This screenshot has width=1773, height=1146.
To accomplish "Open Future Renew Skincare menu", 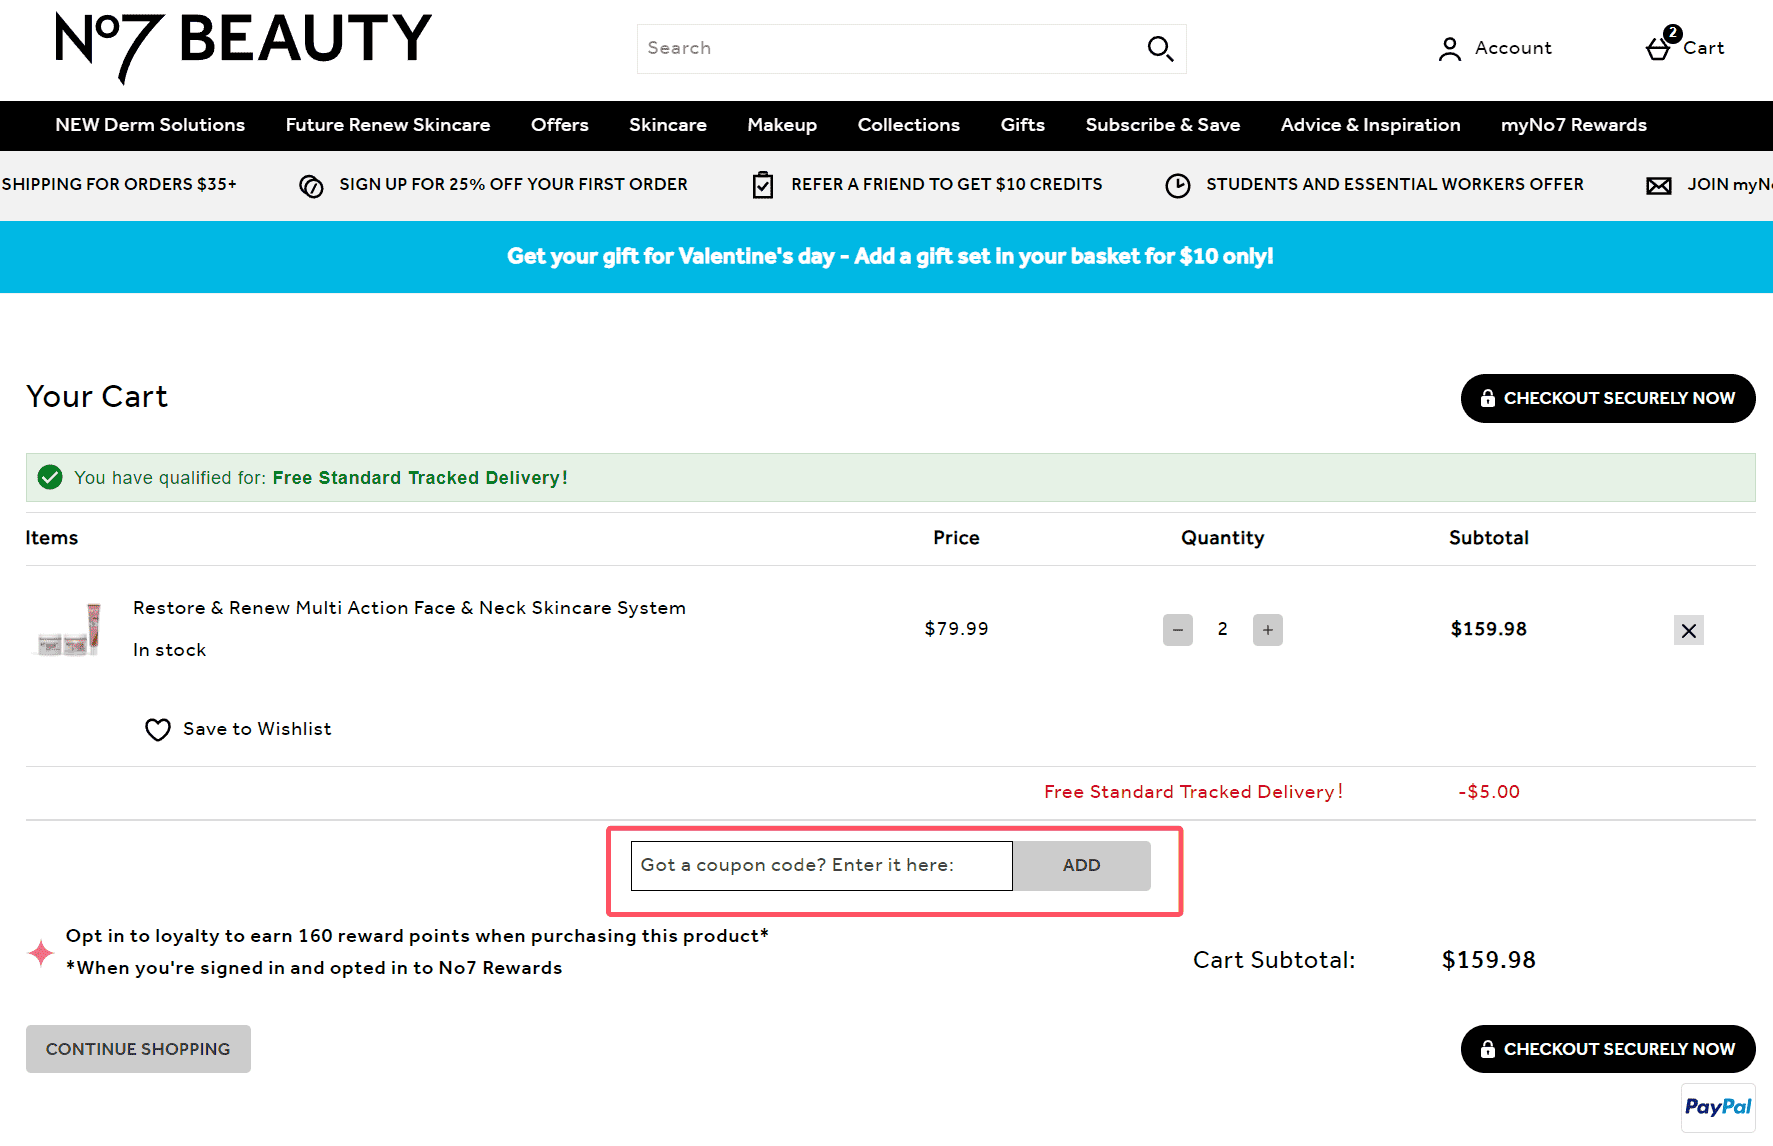I will click(388, 125).
